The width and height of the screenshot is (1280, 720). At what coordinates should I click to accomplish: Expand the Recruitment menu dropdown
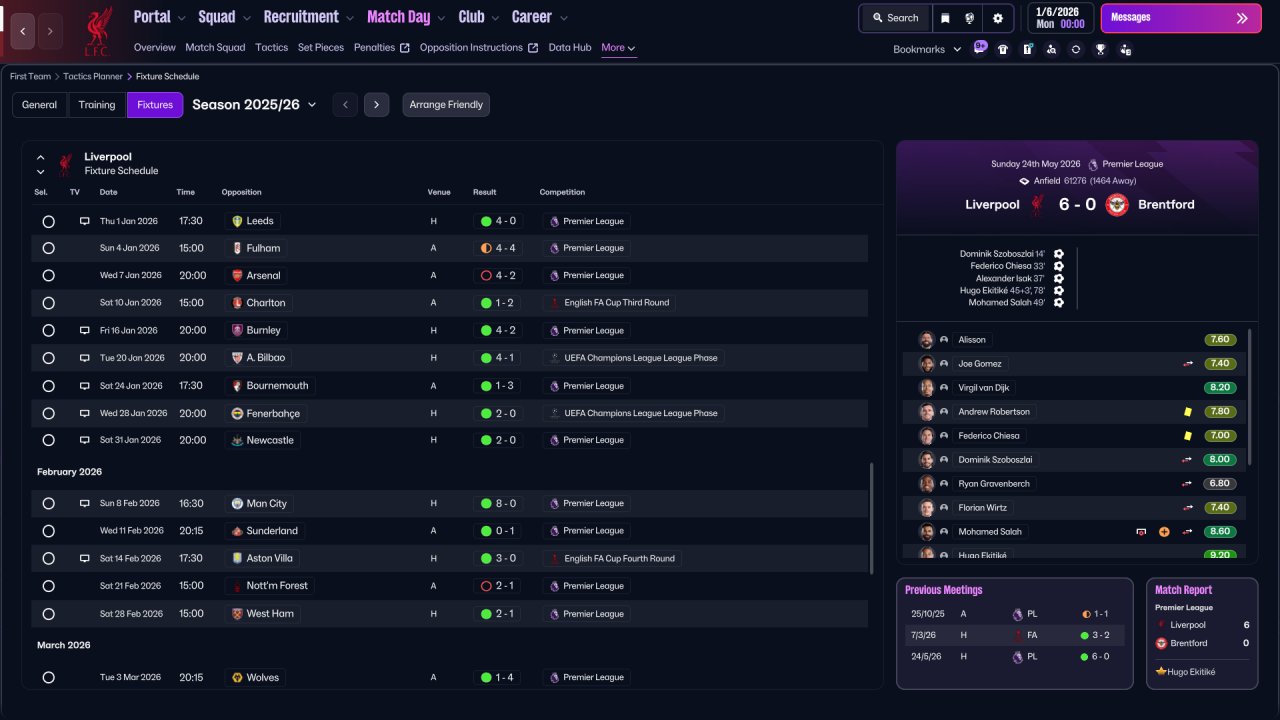click(348, 18)
